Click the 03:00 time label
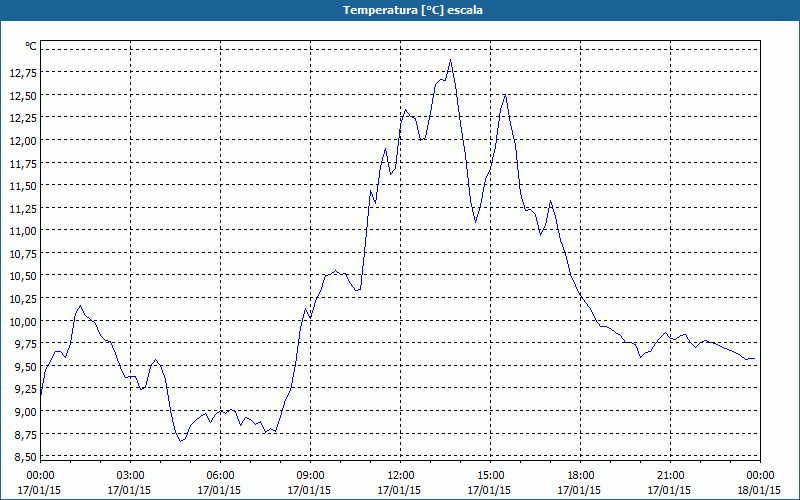 (x=130, y=476)
